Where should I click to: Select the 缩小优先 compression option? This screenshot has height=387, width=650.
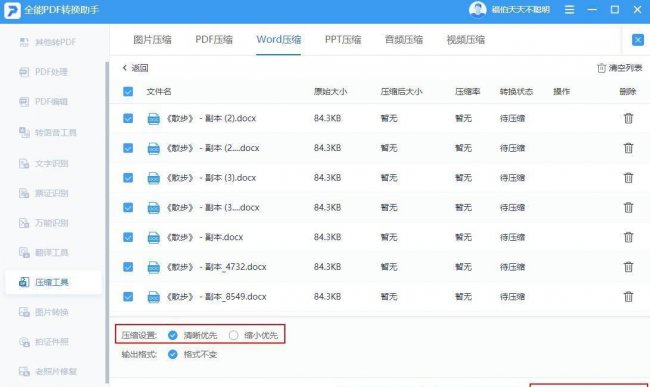click(233, 335)
